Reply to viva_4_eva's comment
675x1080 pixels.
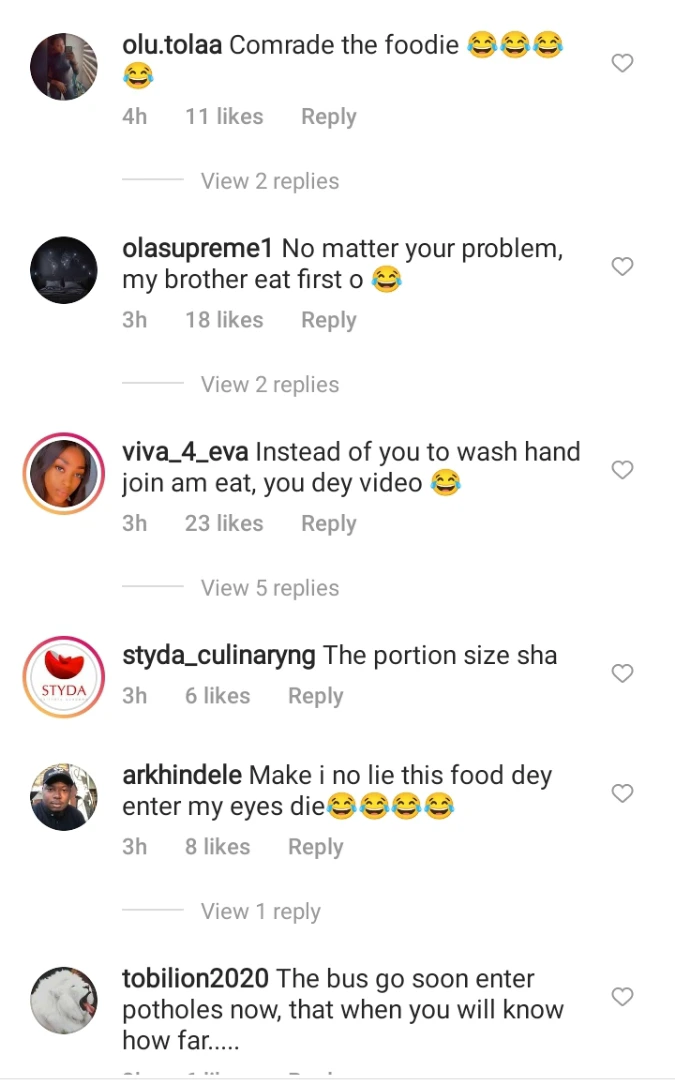click(328, 524)
